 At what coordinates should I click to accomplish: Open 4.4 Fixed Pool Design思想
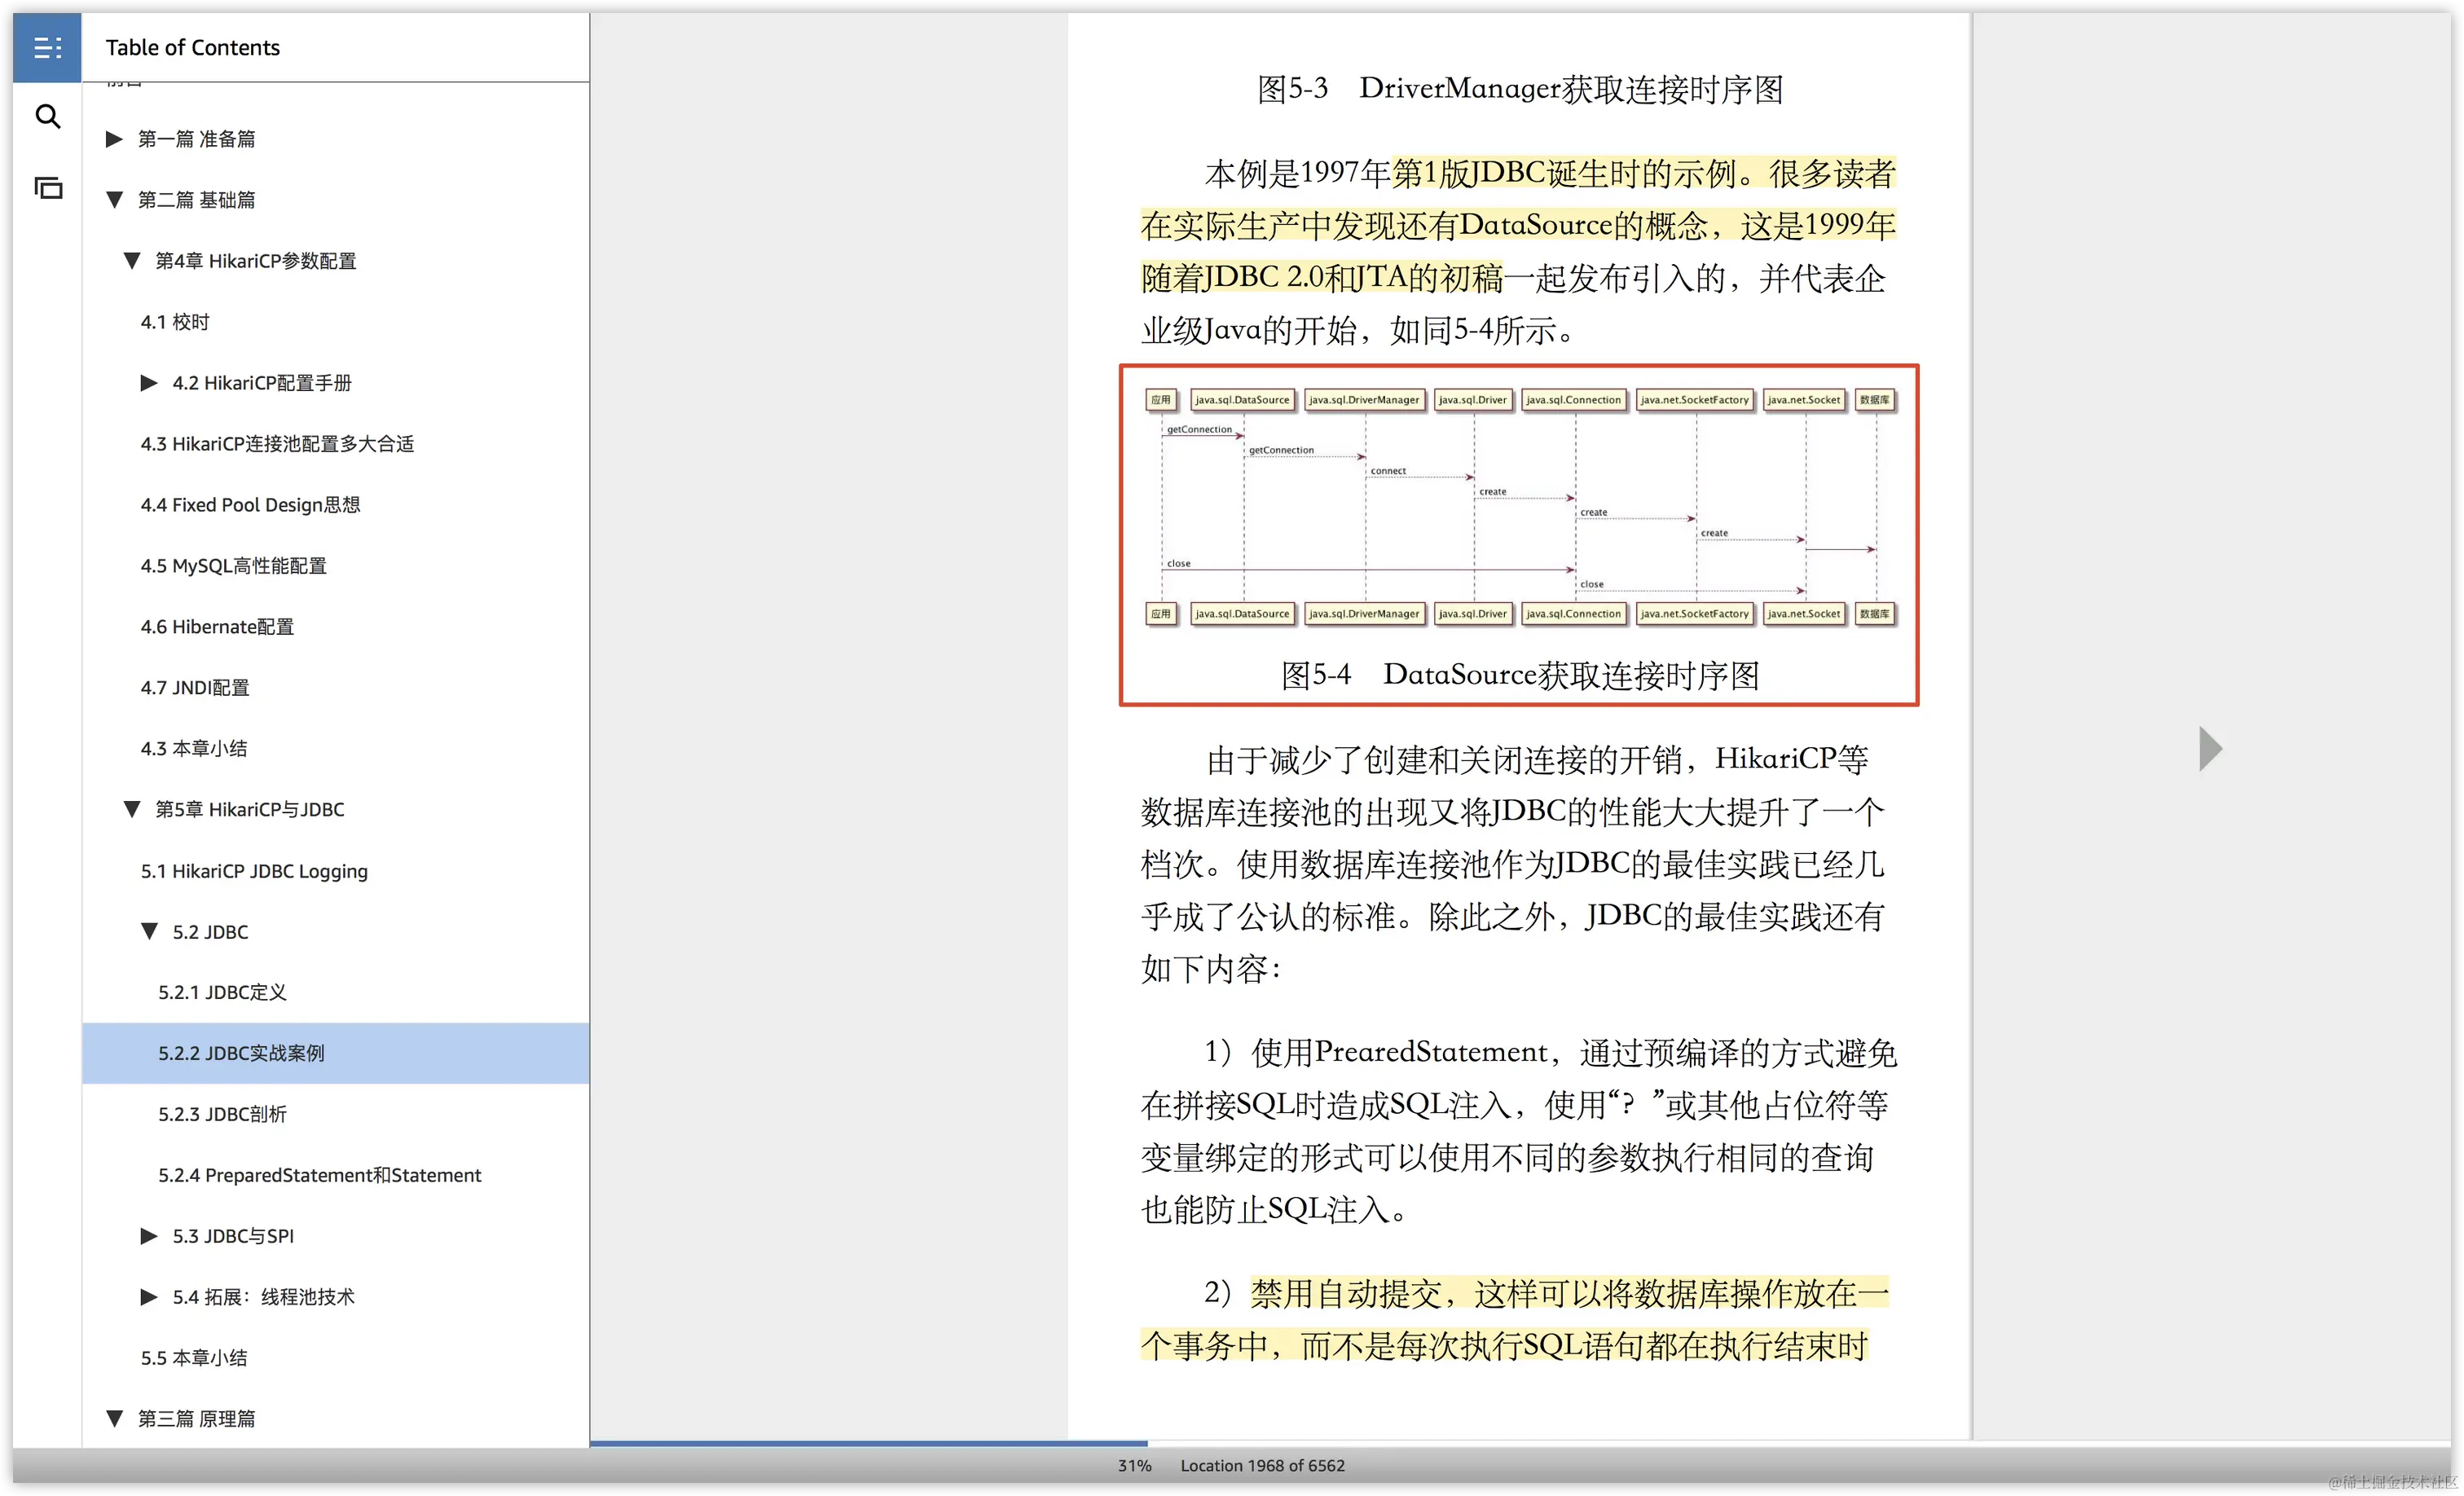point(250,505)
